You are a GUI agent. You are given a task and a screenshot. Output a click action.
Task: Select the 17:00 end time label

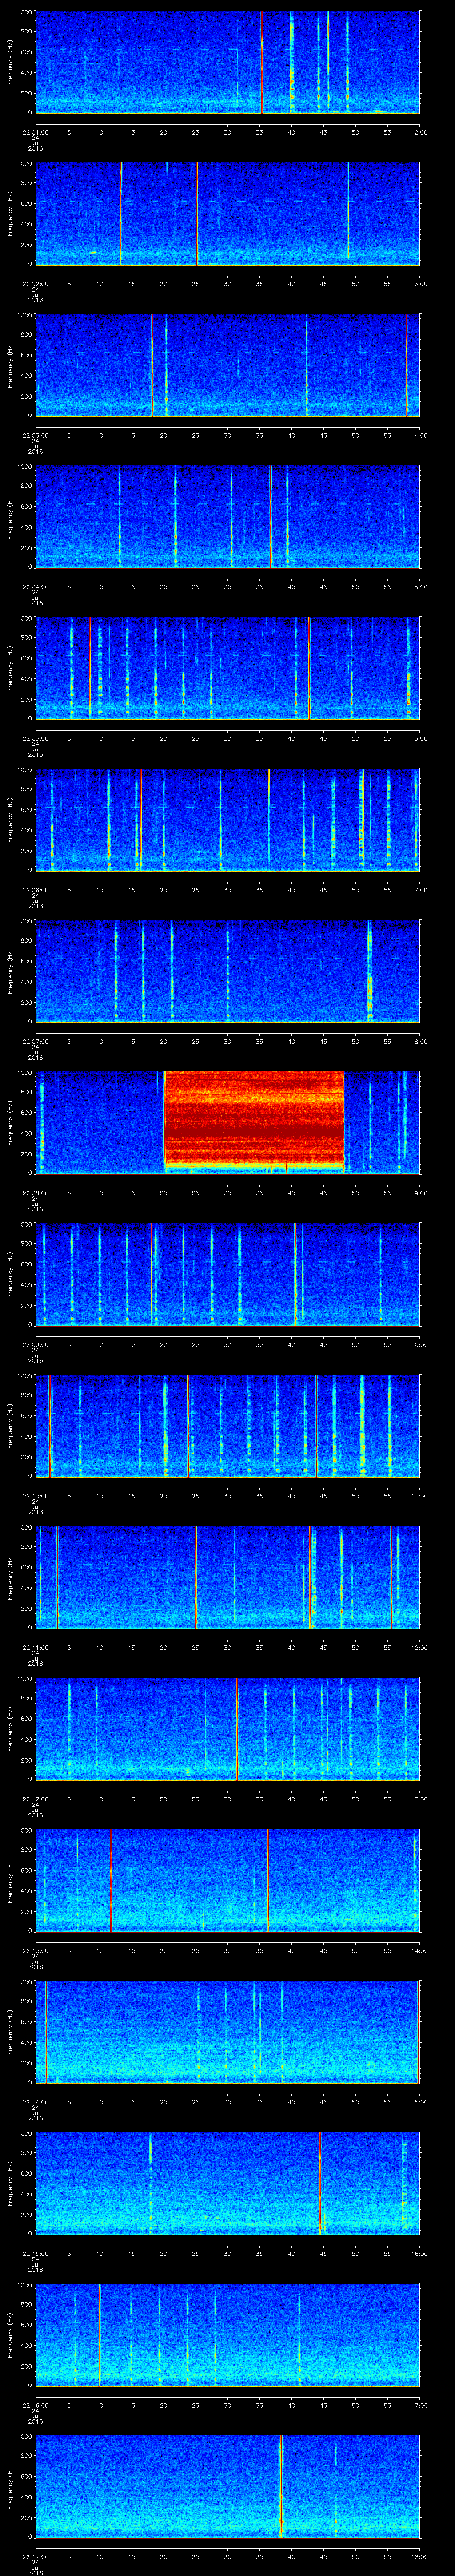point(419,2405)
